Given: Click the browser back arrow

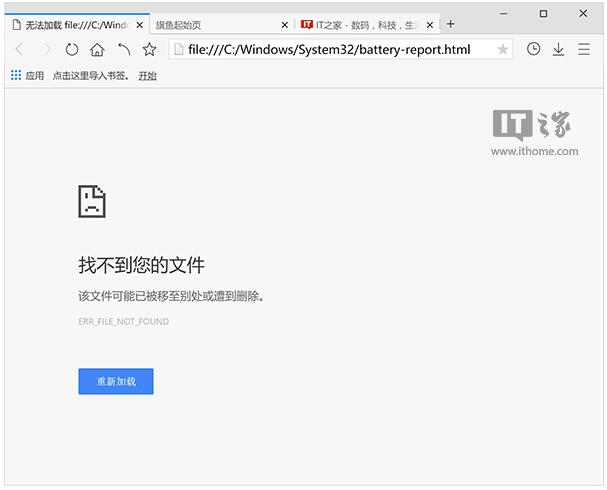Looking at the screenshot, I should [19, 49].
